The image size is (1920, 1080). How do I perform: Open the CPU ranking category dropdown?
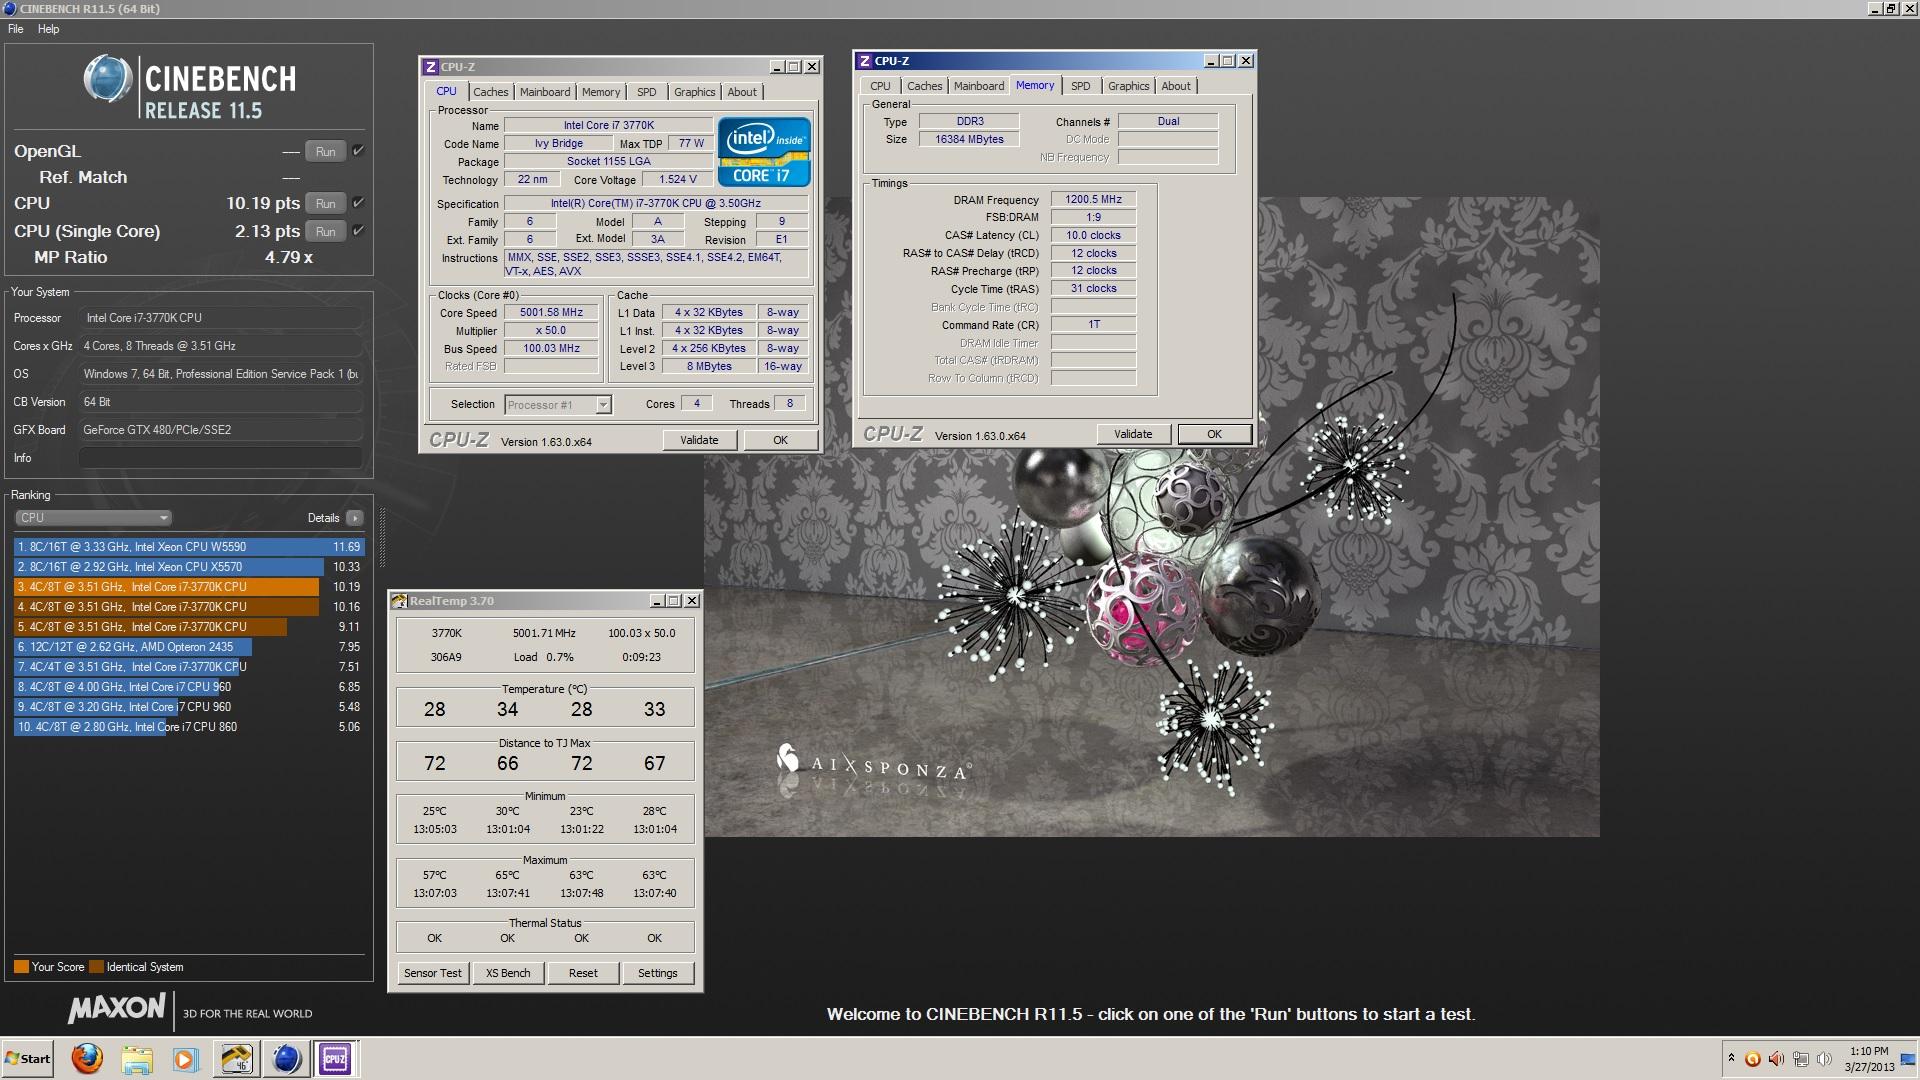point(93,518)
